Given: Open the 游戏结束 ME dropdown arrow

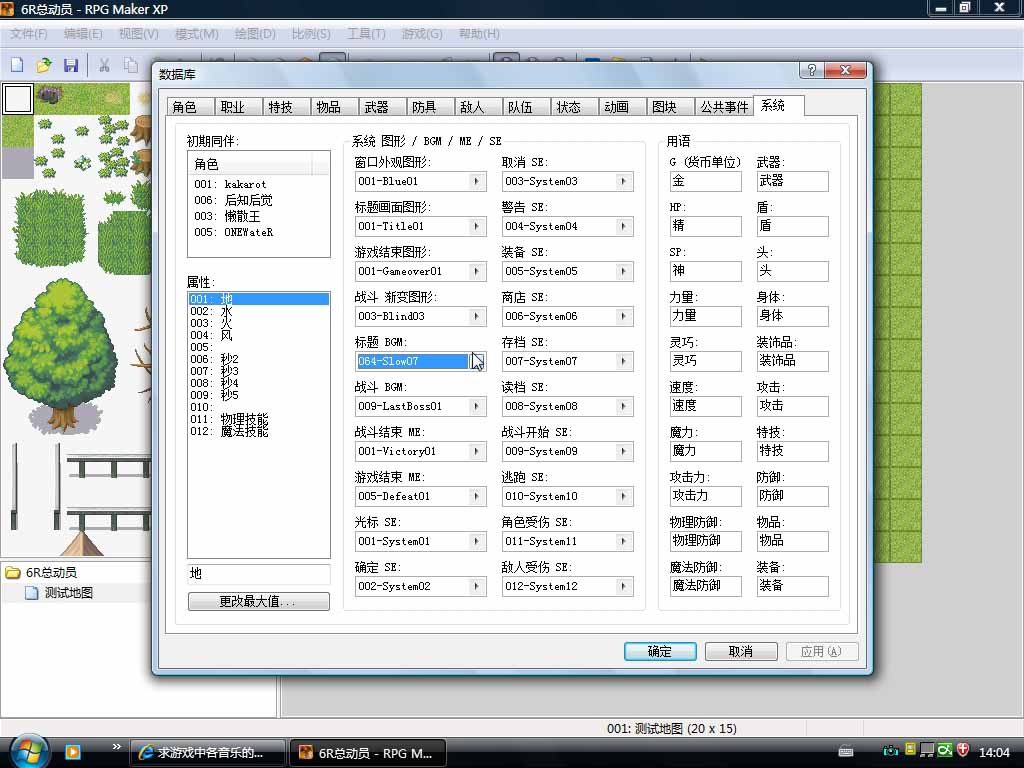Looking at the screenshot, I should pyautogui.click(x=477, y=496).
